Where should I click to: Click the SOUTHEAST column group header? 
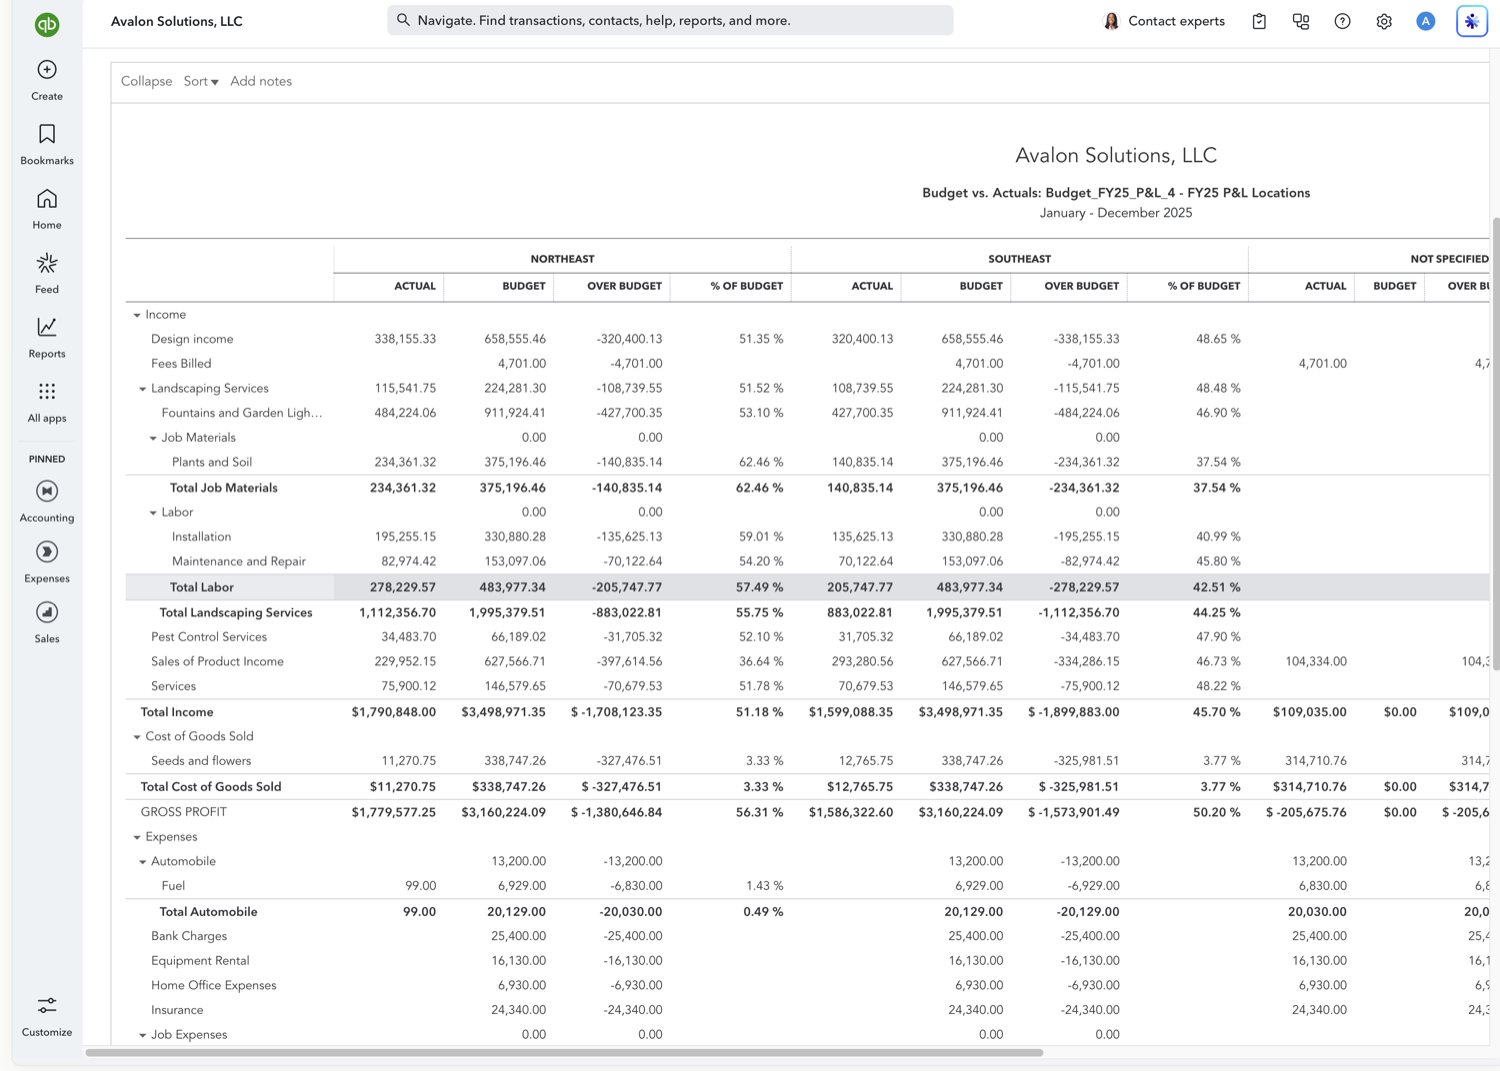[x=1019, y=259]
